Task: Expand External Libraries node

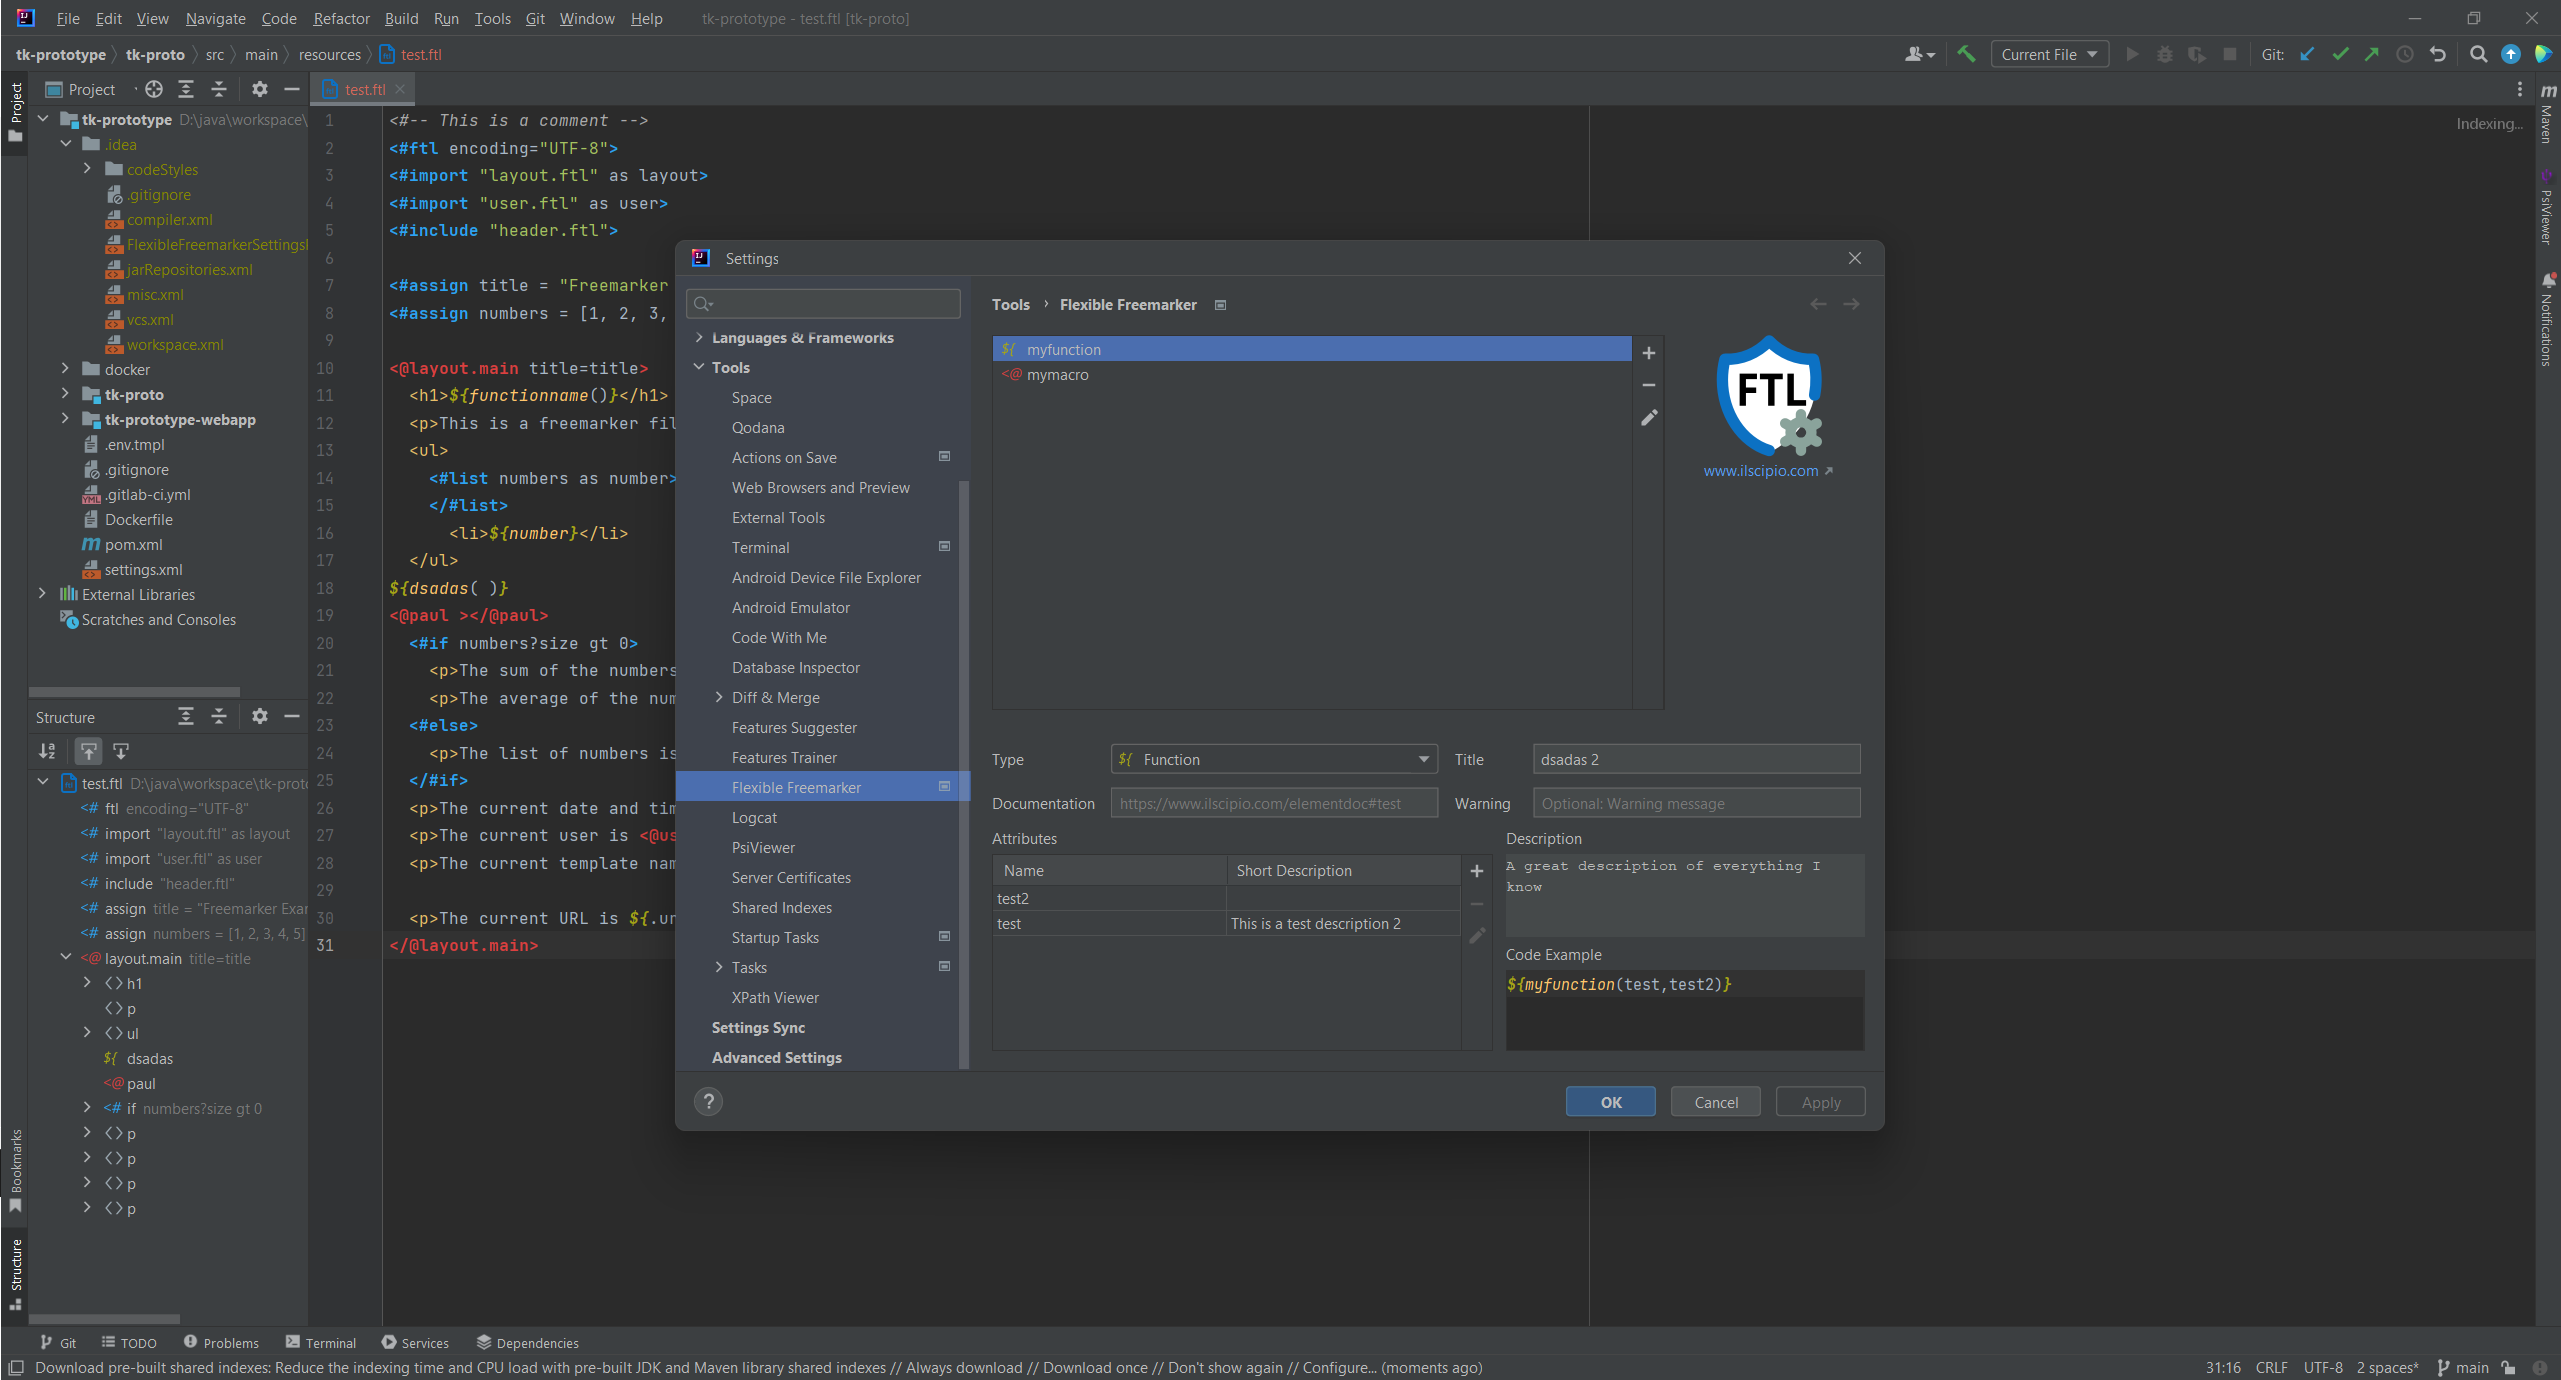Action: coord(42,594)
